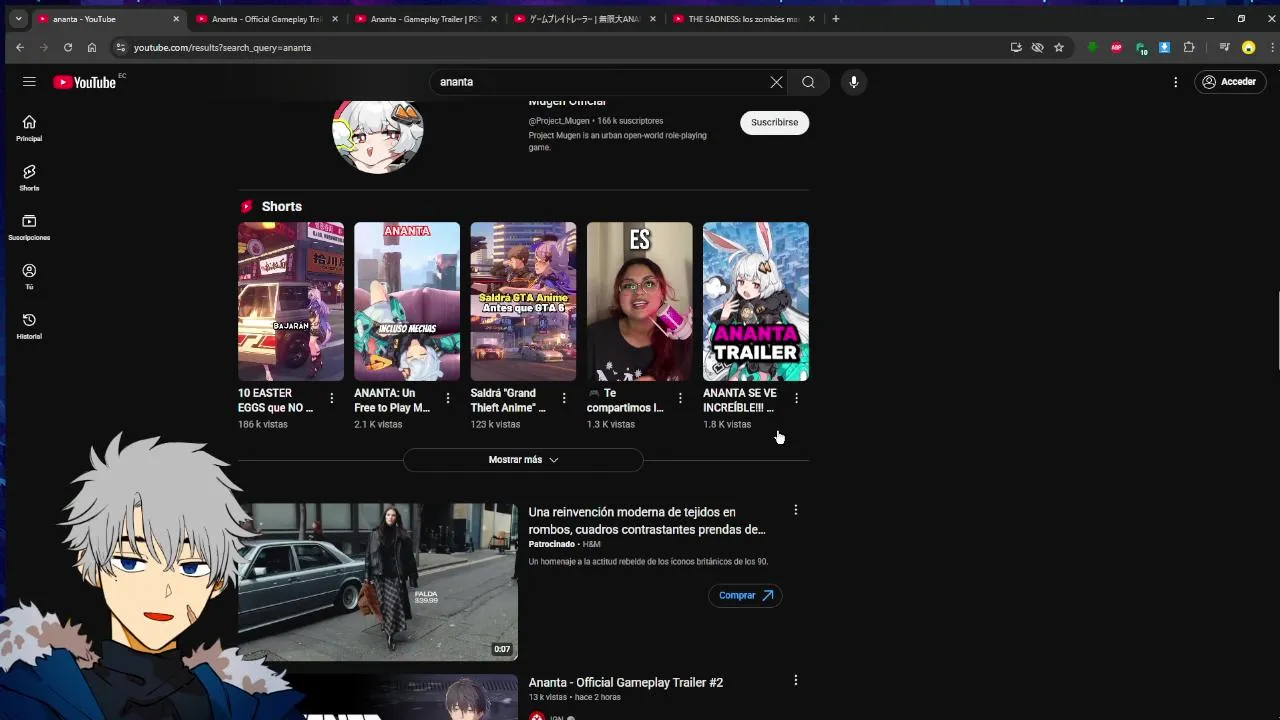Image resolution: width=1280 pixels, height=720 pixels.
Task: Open the tab search dropdown
Action: (x=18, y=19)
